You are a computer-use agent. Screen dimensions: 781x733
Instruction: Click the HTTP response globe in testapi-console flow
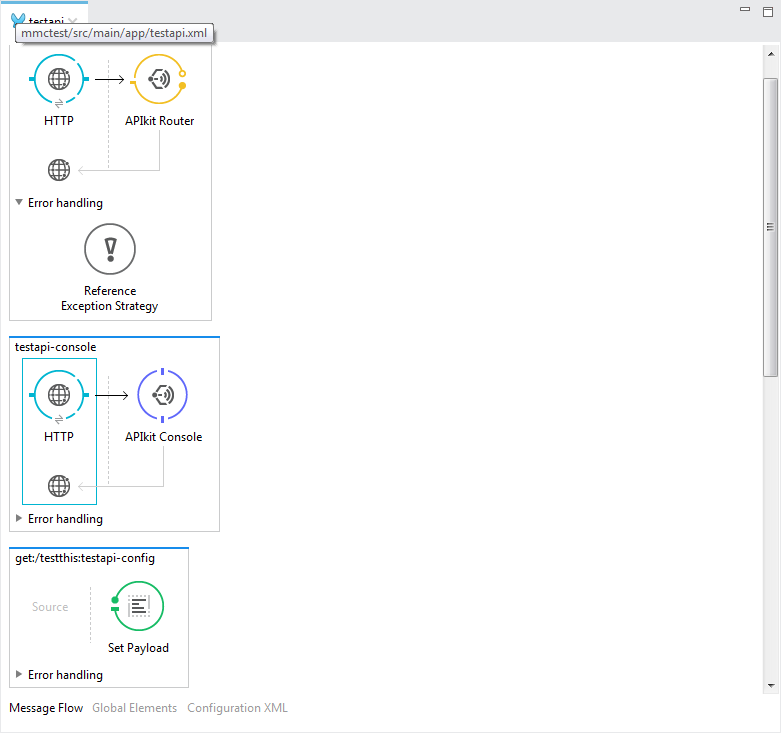(x=59, y=486)
